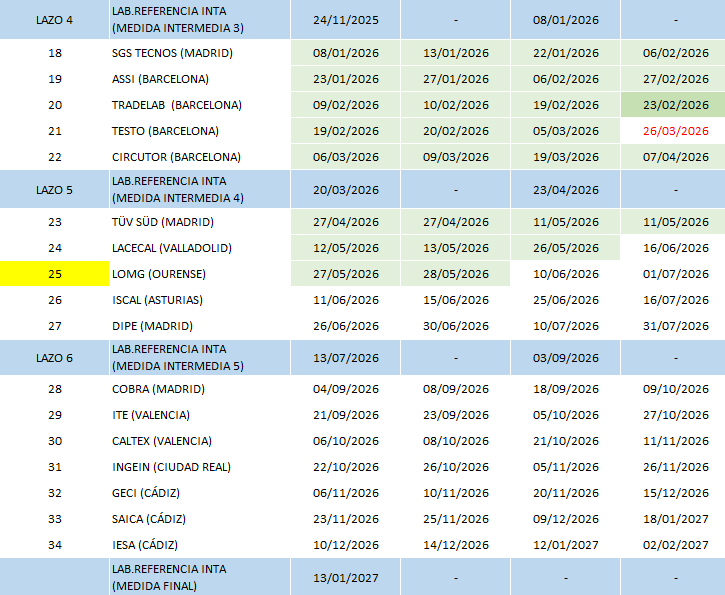725x595 pixels.
Task: Click the IESA (CÁDIZ) cell
Action: 199,545
